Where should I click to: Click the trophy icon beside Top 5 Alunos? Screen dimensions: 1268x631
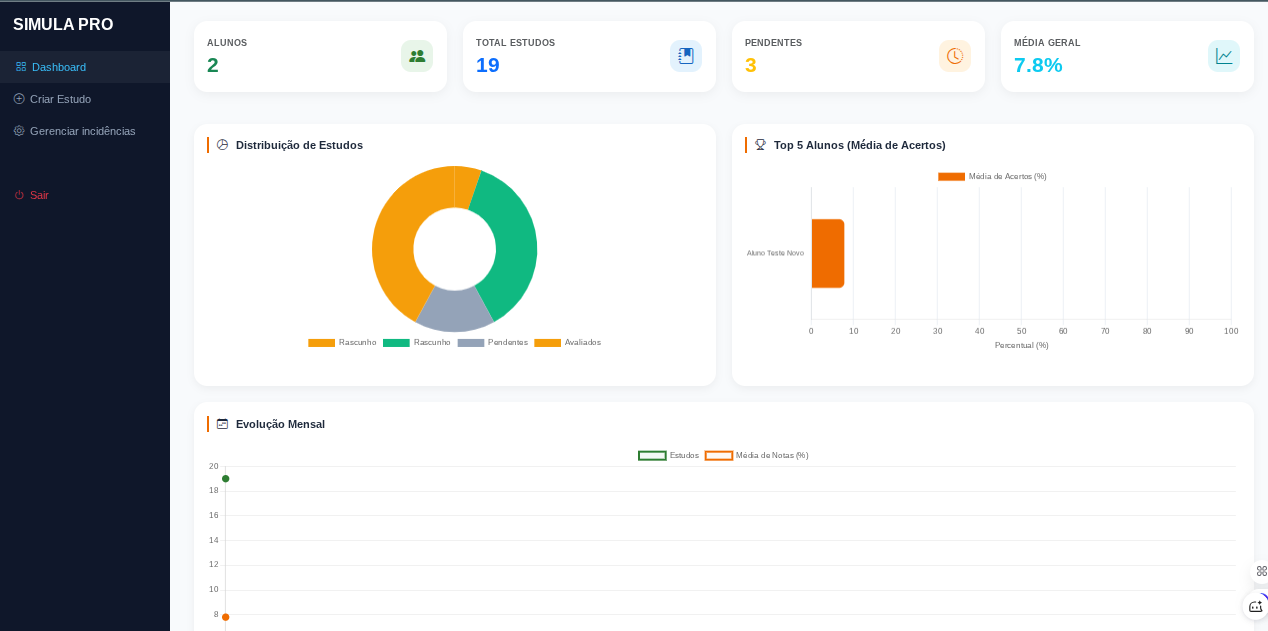coord(760,145)
